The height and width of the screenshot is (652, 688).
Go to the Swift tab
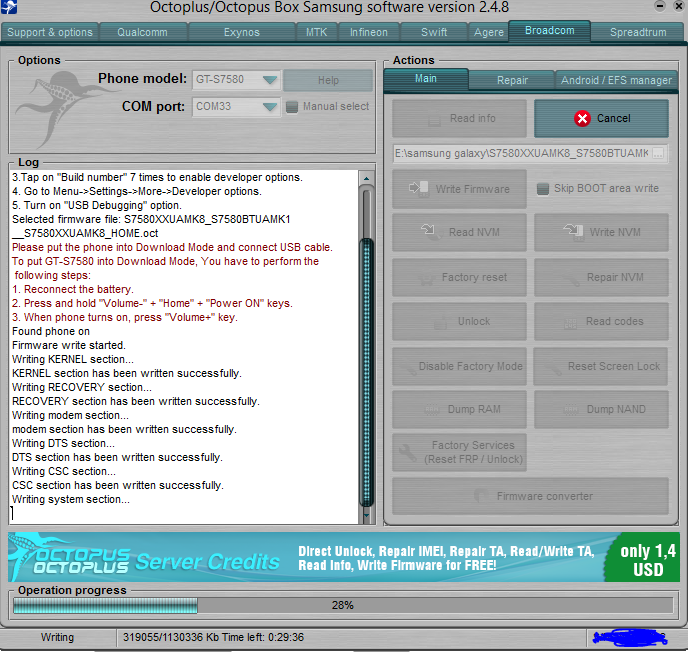click(434, 32)
